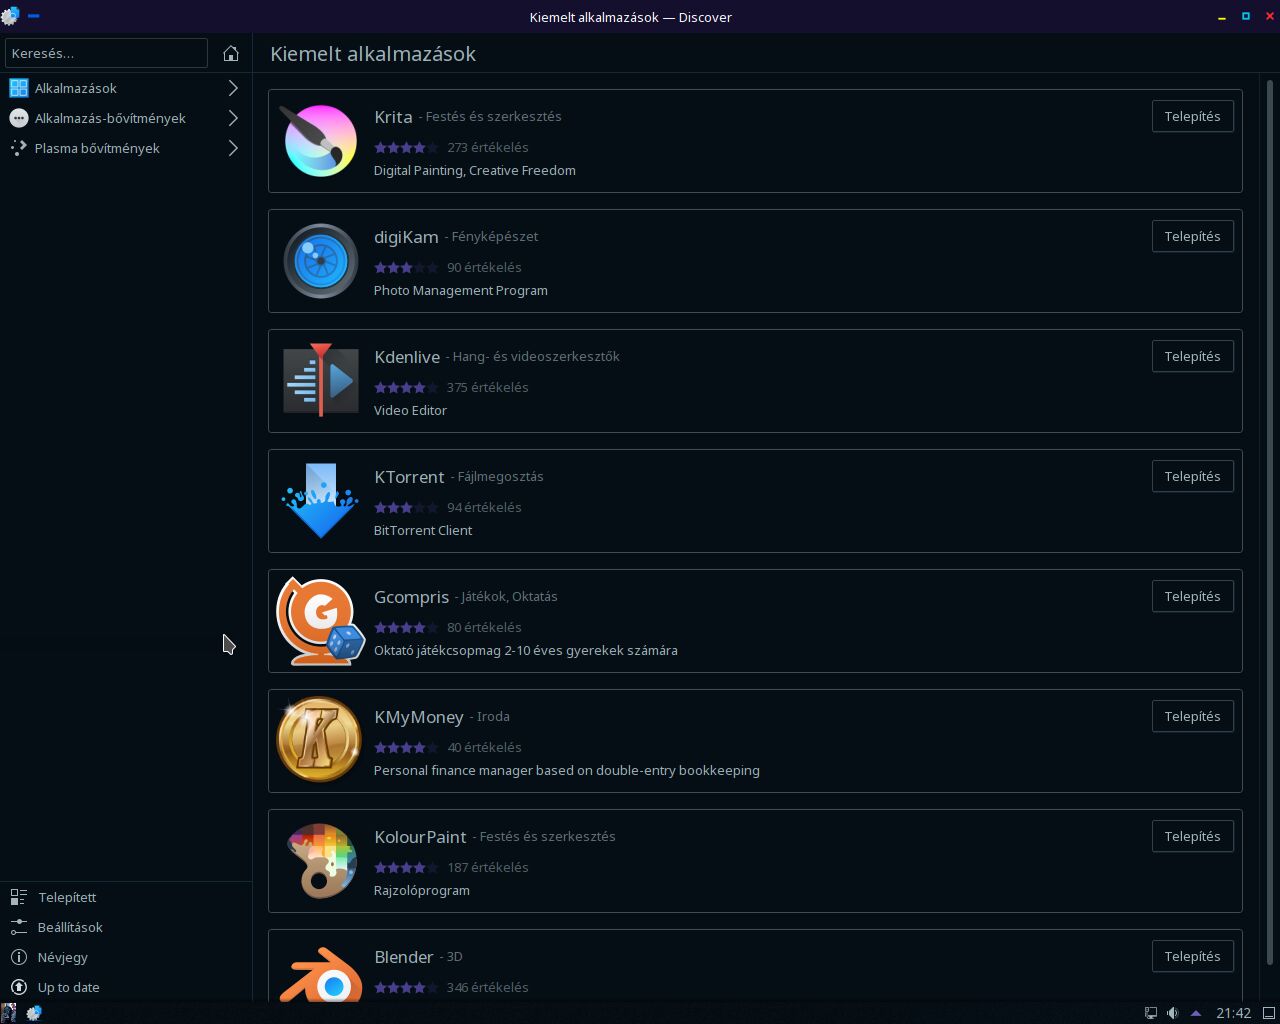Install Krita with Telepítés button
This screenshot has height=1024, width=1280.
point(1192,116)
